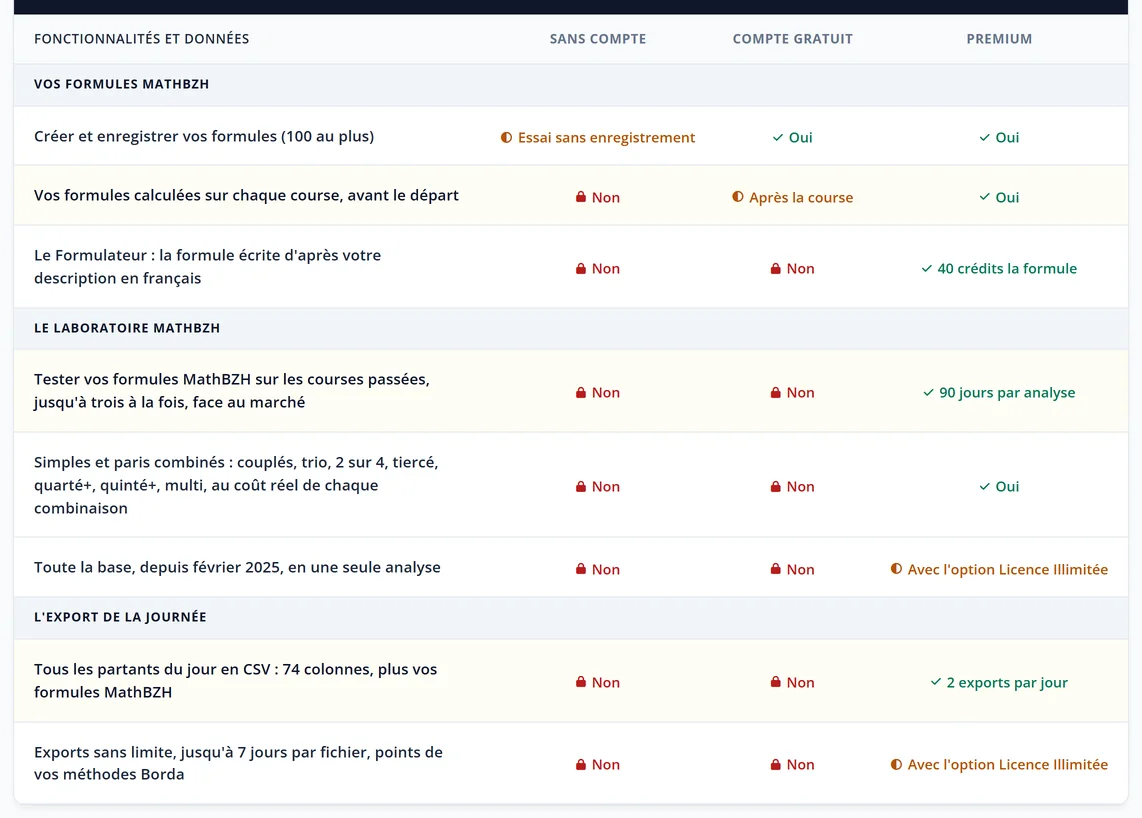
Task: Click the checkmark next to 40 crédits la formule
Action: point(926,269)
